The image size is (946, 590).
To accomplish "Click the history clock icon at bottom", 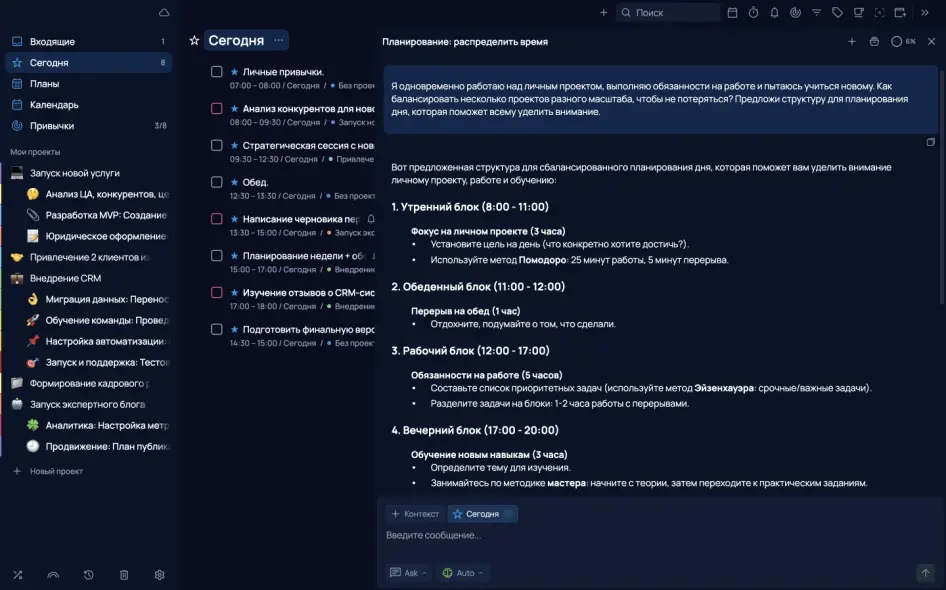I will coord(89,575).
